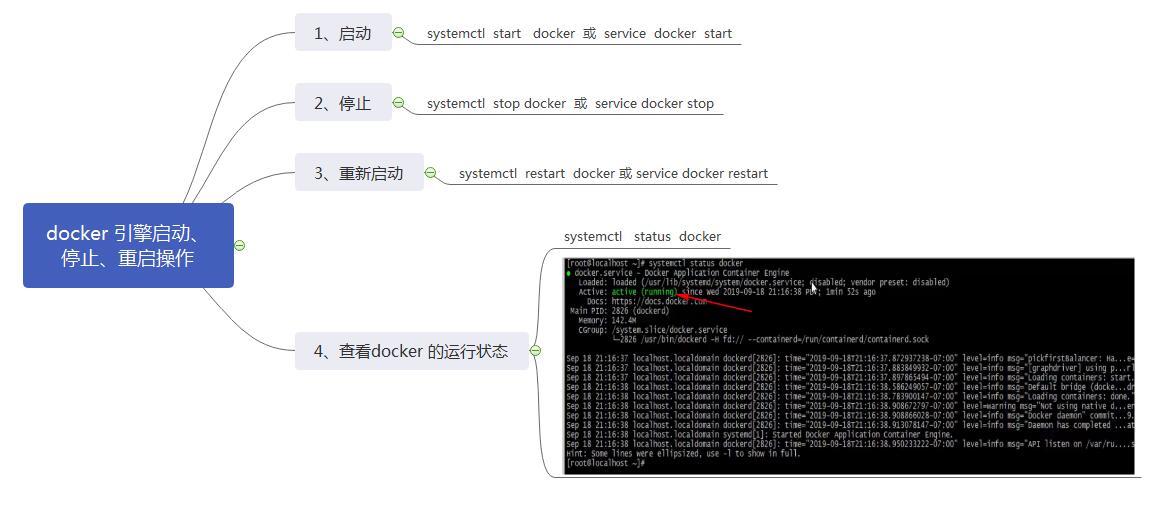Select the 3、重新启动 node
Screen dimensions: 1166x511
(x=359, y=173)
